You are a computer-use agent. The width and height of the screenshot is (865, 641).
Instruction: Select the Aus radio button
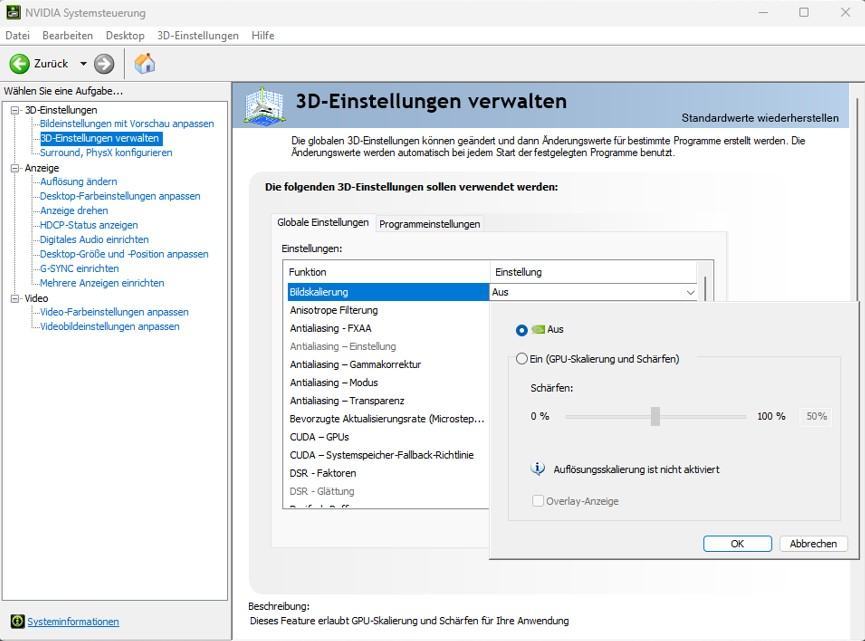(x=521, y=330)
